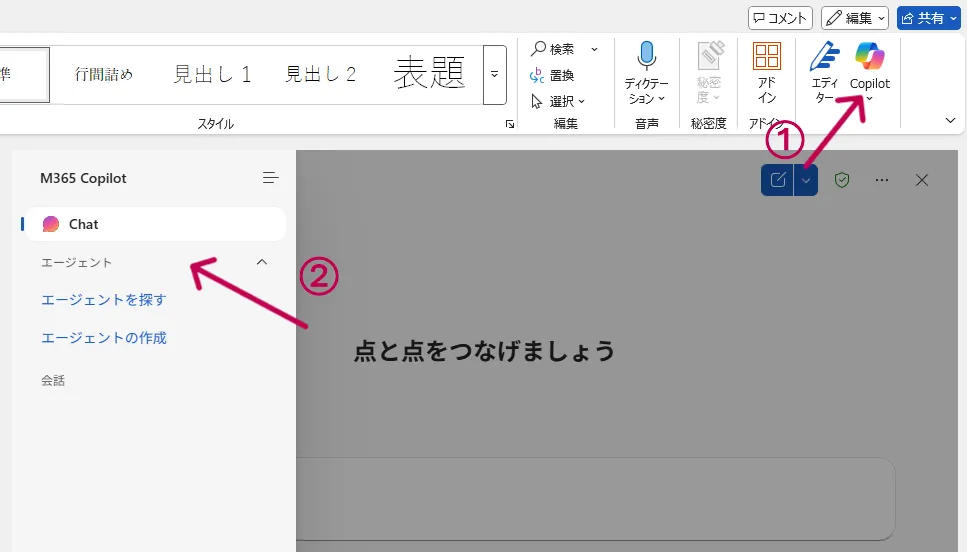This screenshot has width=967, height=552.
Task: Open dropdown beside new chat button
Action: click(x=805, y=180)
